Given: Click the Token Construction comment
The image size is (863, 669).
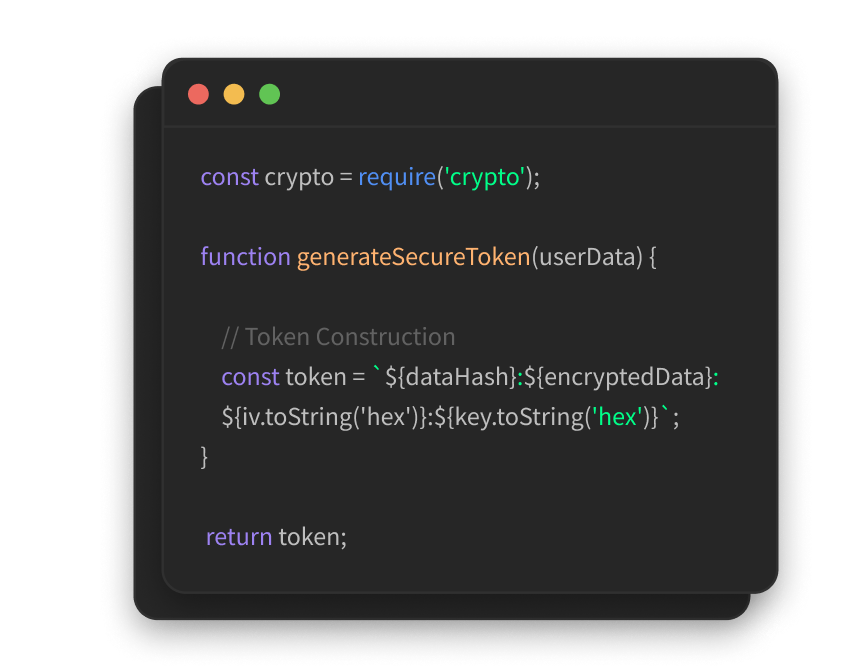Looking at the screenshot, I should (338, 337).
